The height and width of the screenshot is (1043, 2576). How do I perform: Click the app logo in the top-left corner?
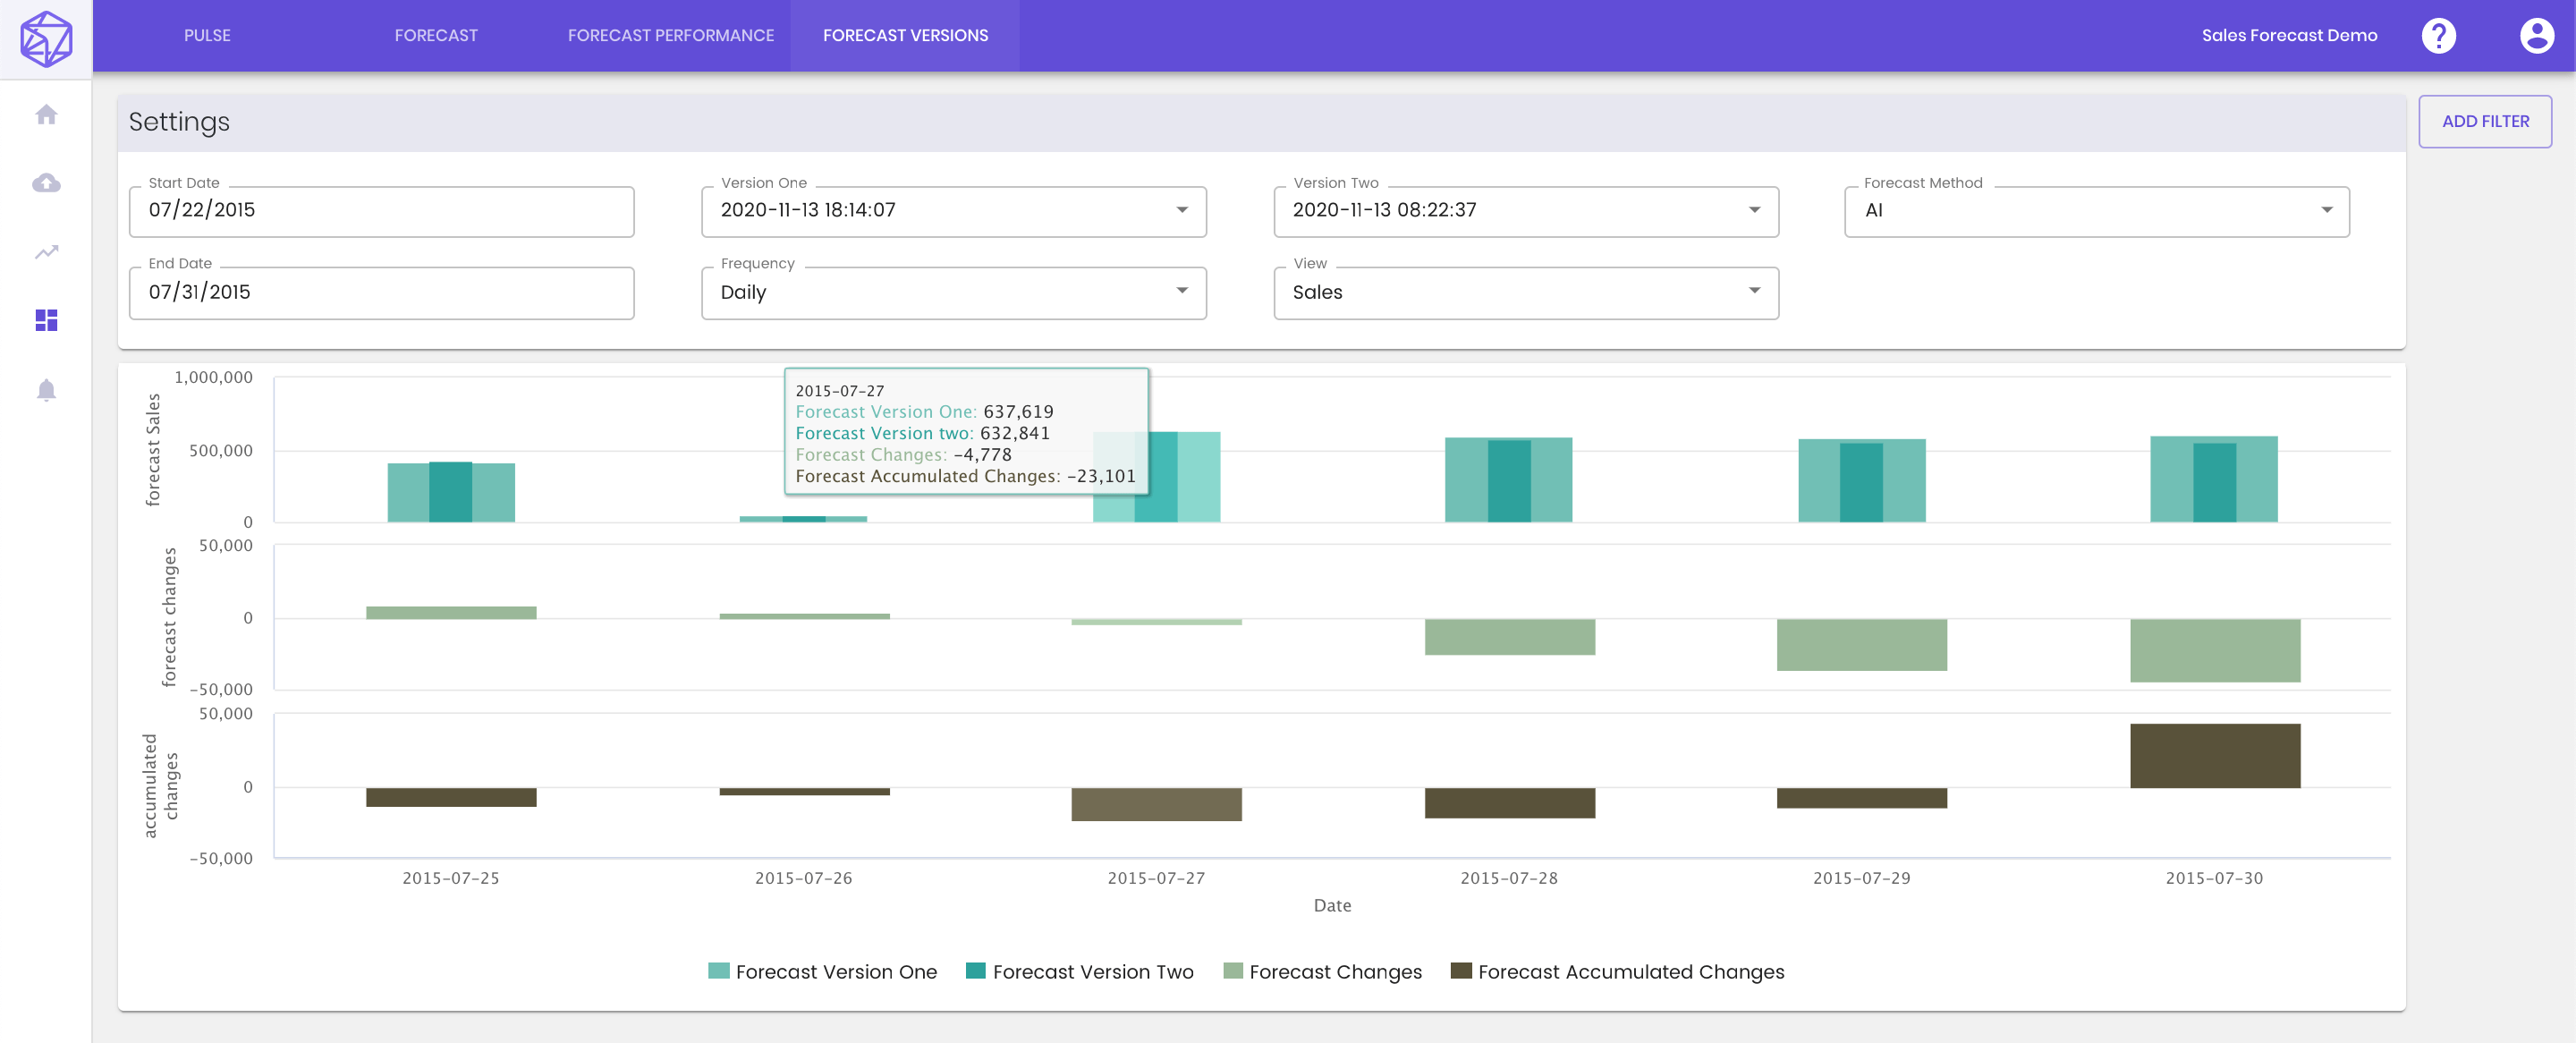[46, 38]
